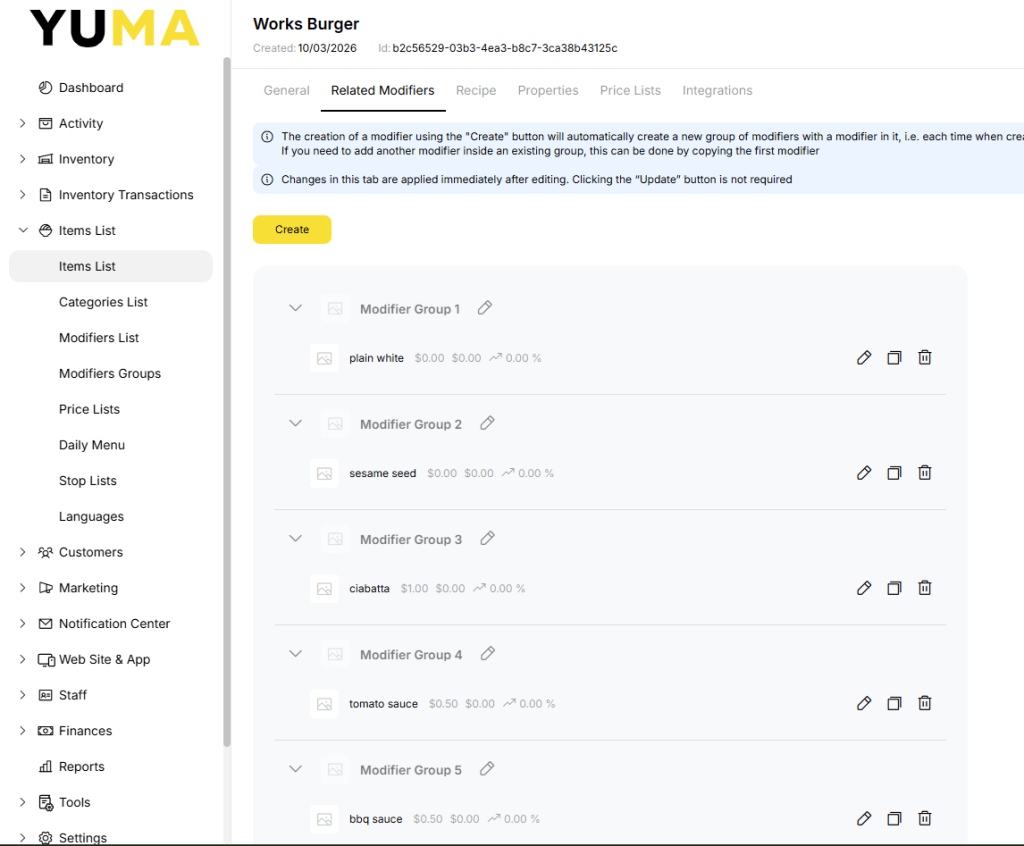Viewport: 1024px width, 846px height.
Task: Click the sidebar vertical scrollbar
Action: coord(227,402)
